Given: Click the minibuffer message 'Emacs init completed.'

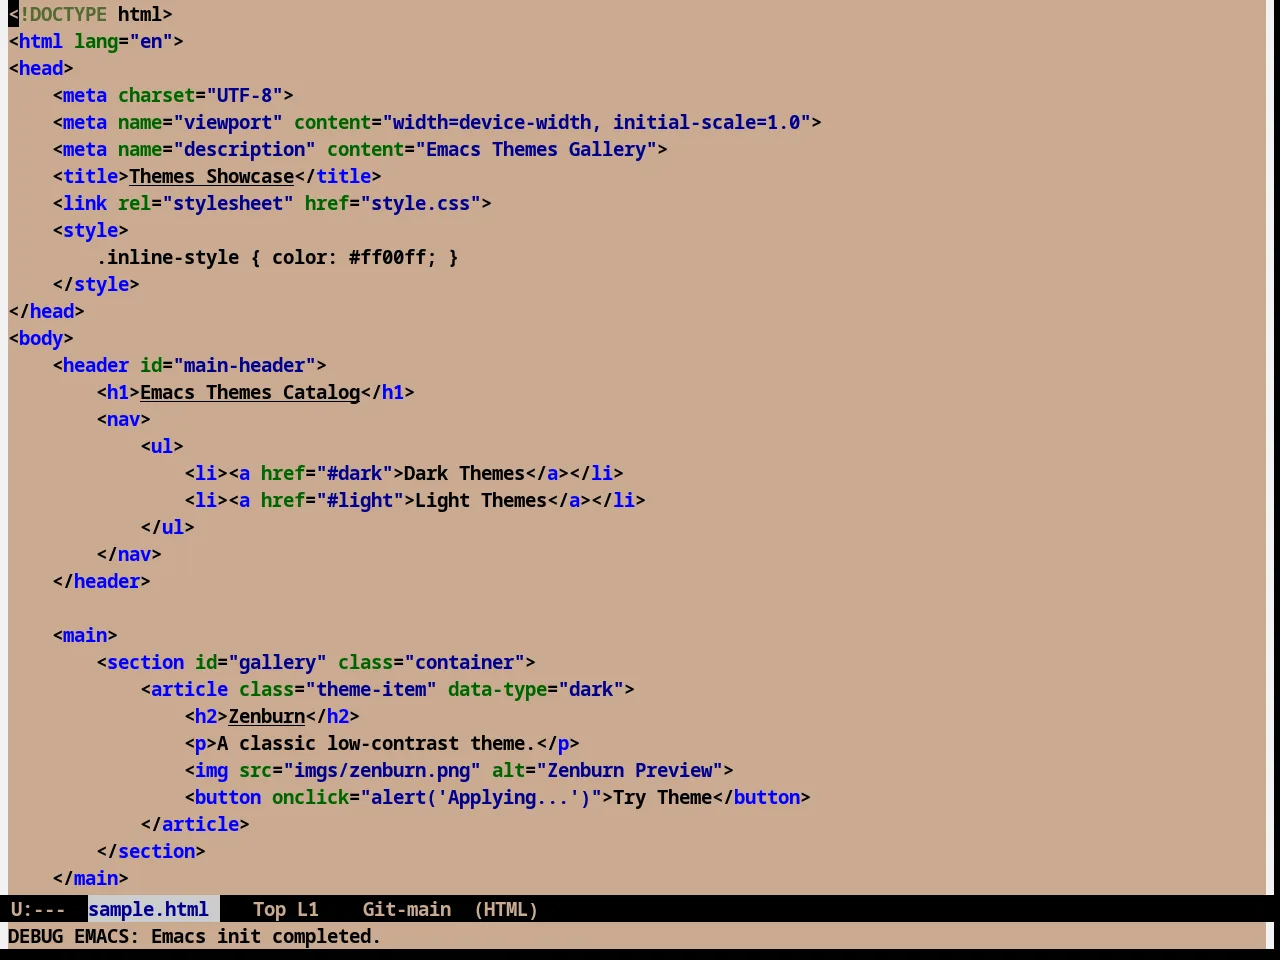Looking at the screenshot, I should pyautogui.click(x=266, y=936).
